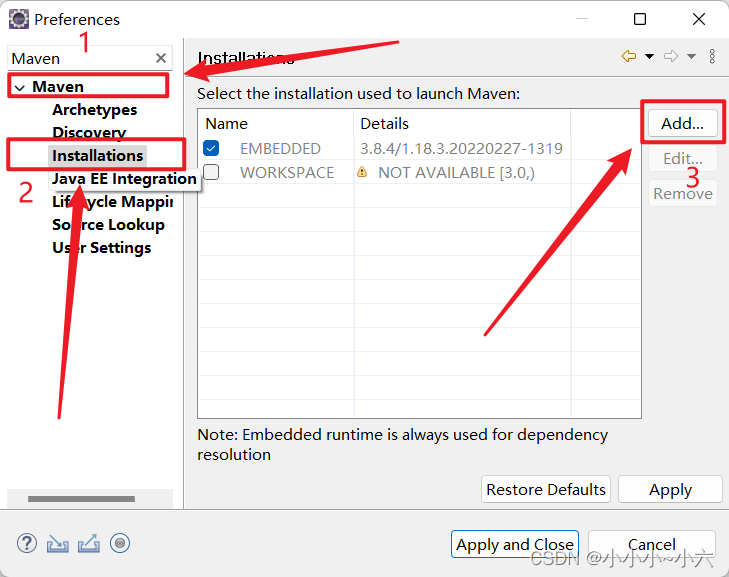The width and height of the screenshot is (729, 577).
Task: Click Apply and Close
Action: tap(515, 544)
